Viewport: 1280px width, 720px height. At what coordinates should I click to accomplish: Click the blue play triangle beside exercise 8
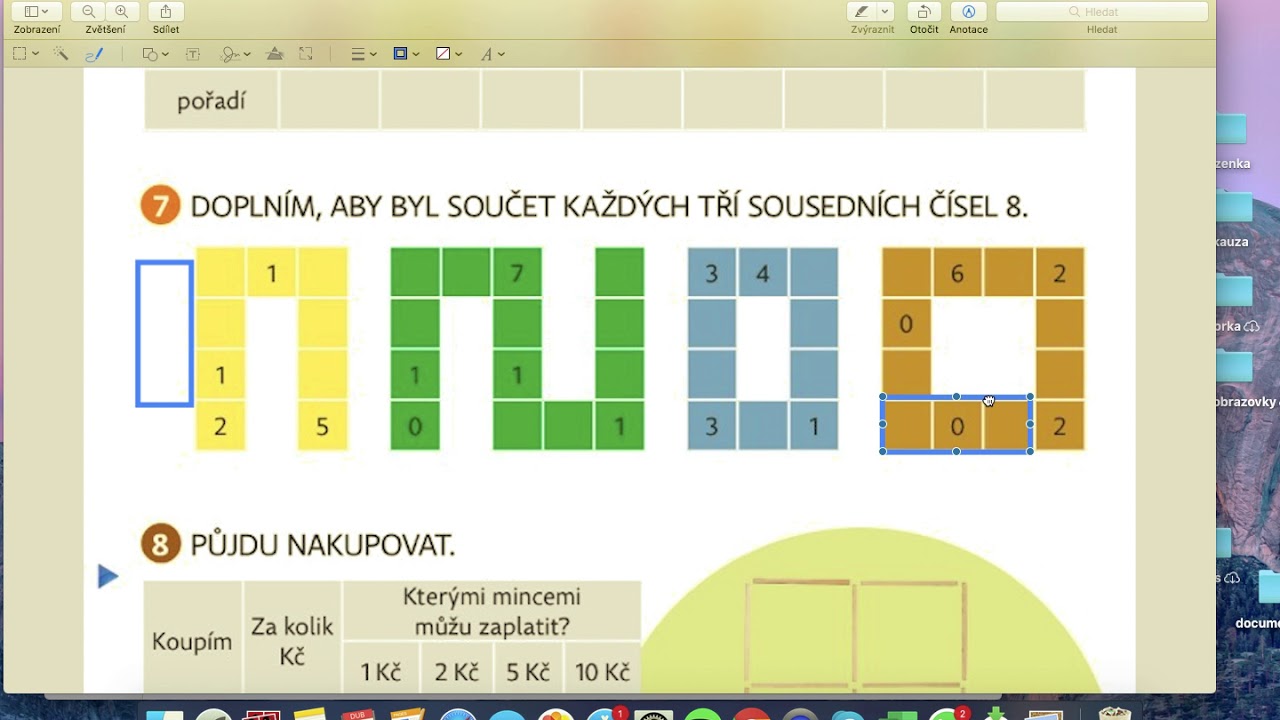[x=108, y=577]
